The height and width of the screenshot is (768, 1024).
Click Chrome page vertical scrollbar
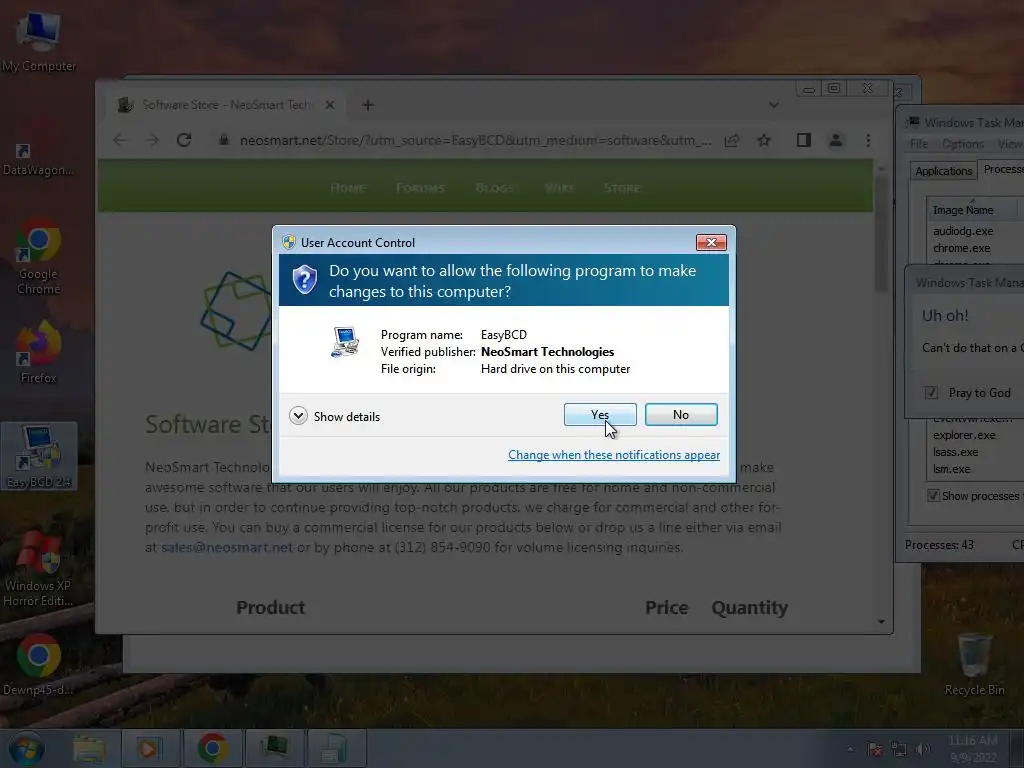881,234
